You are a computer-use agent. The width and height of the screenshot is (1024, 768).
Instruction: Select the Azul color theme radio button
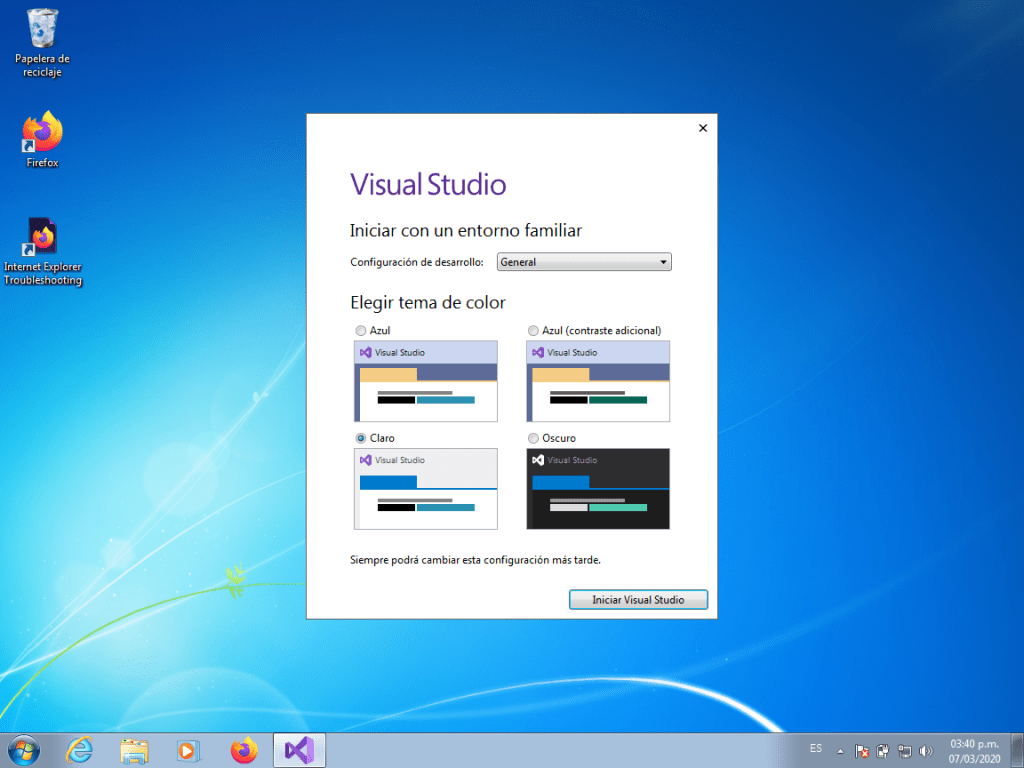click(x=360, y=331)
